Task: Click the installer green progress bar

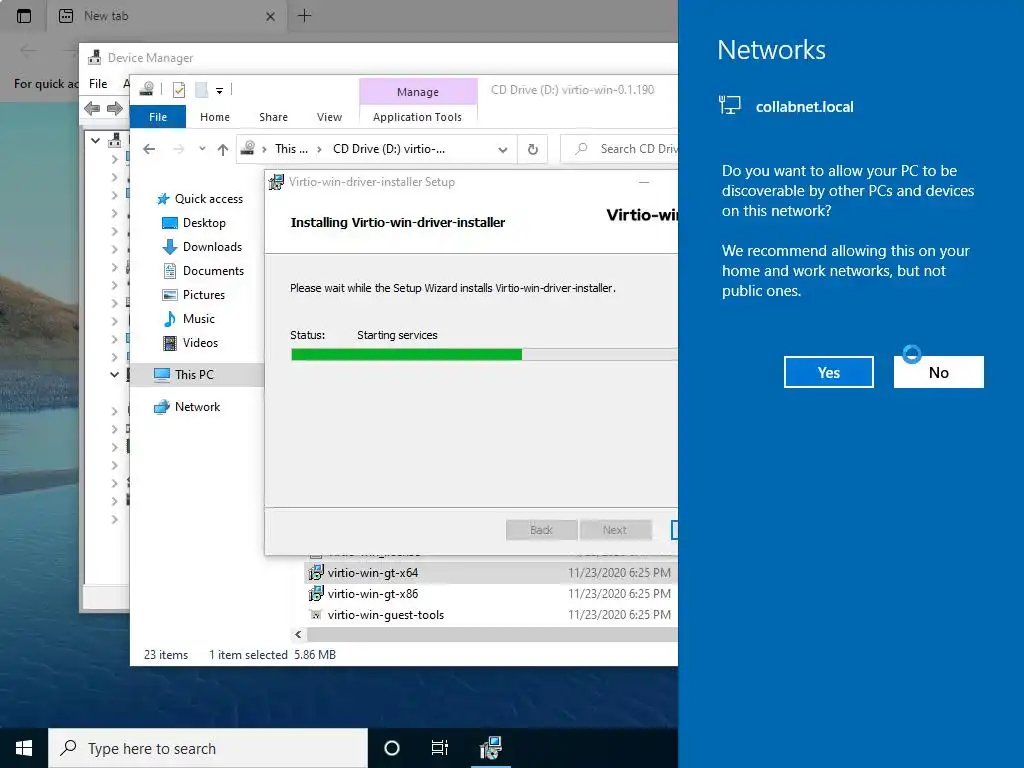Action: [406, 355]
